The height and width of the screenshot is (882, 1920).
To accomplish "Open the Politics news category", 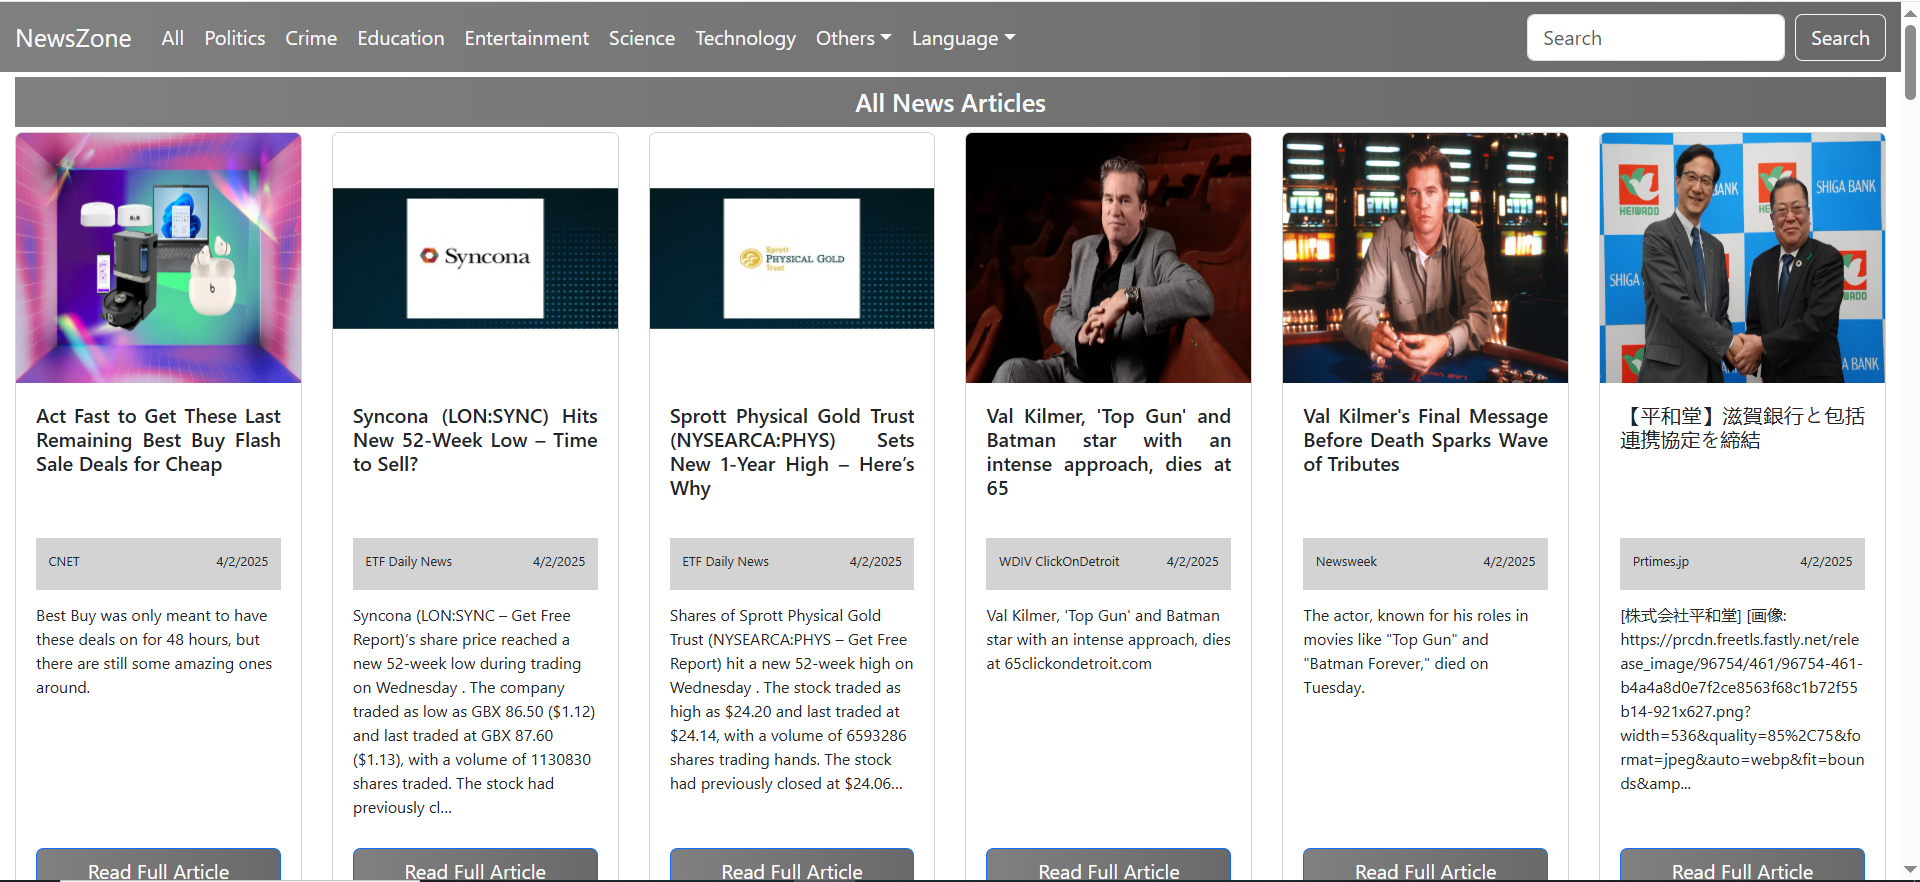I will 235,38.
